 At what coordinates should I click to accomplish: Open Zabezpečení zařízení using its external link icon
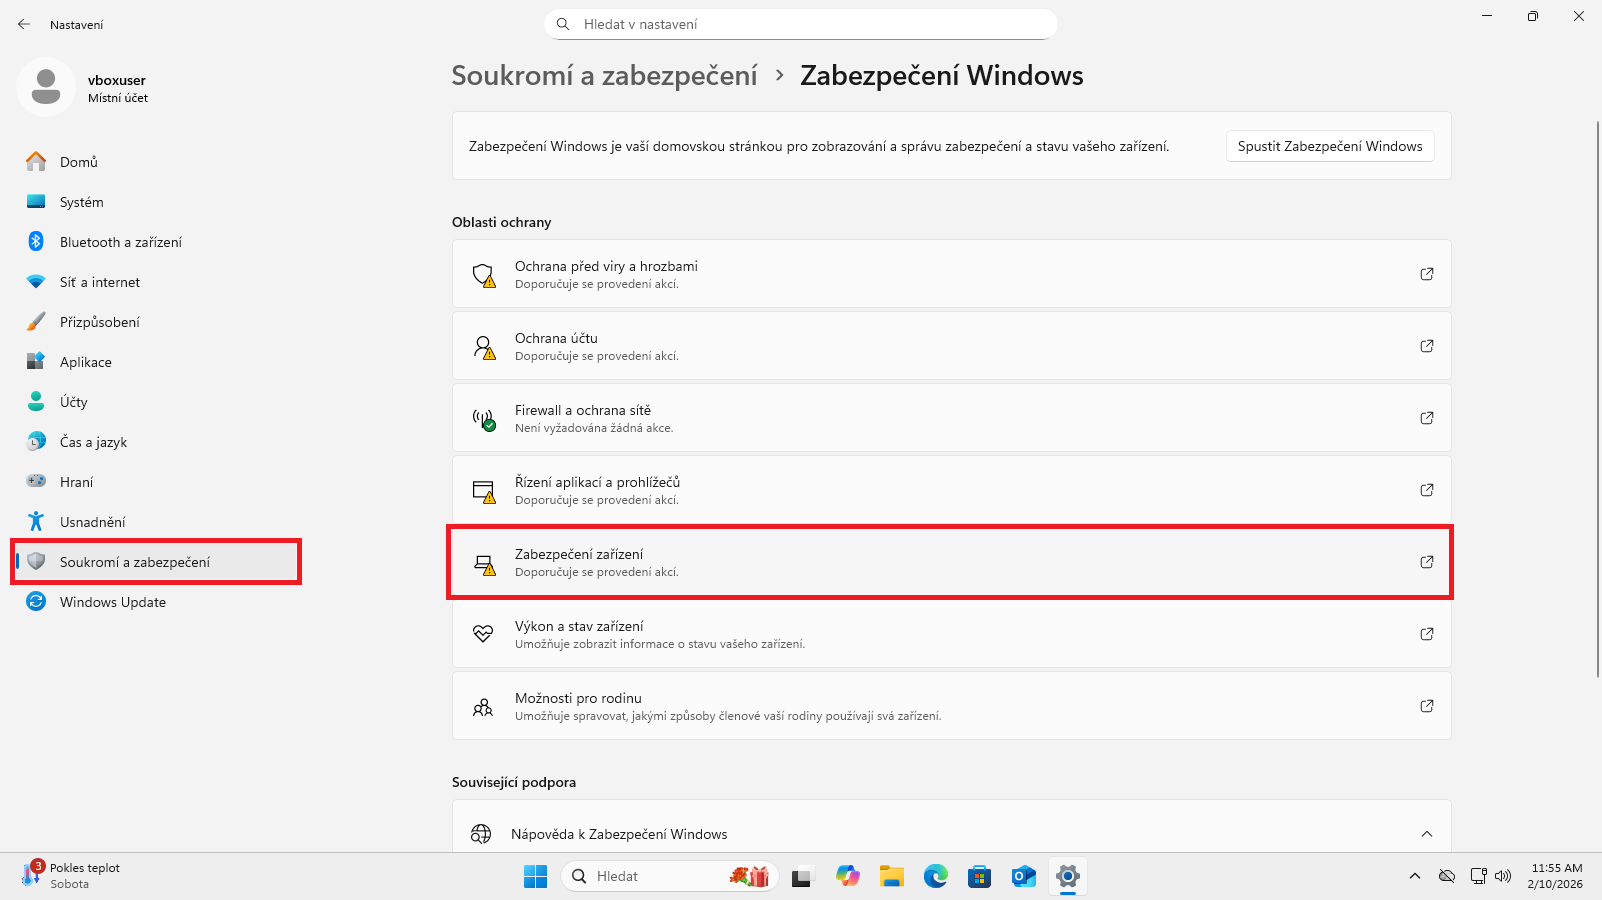[1427, 562]
